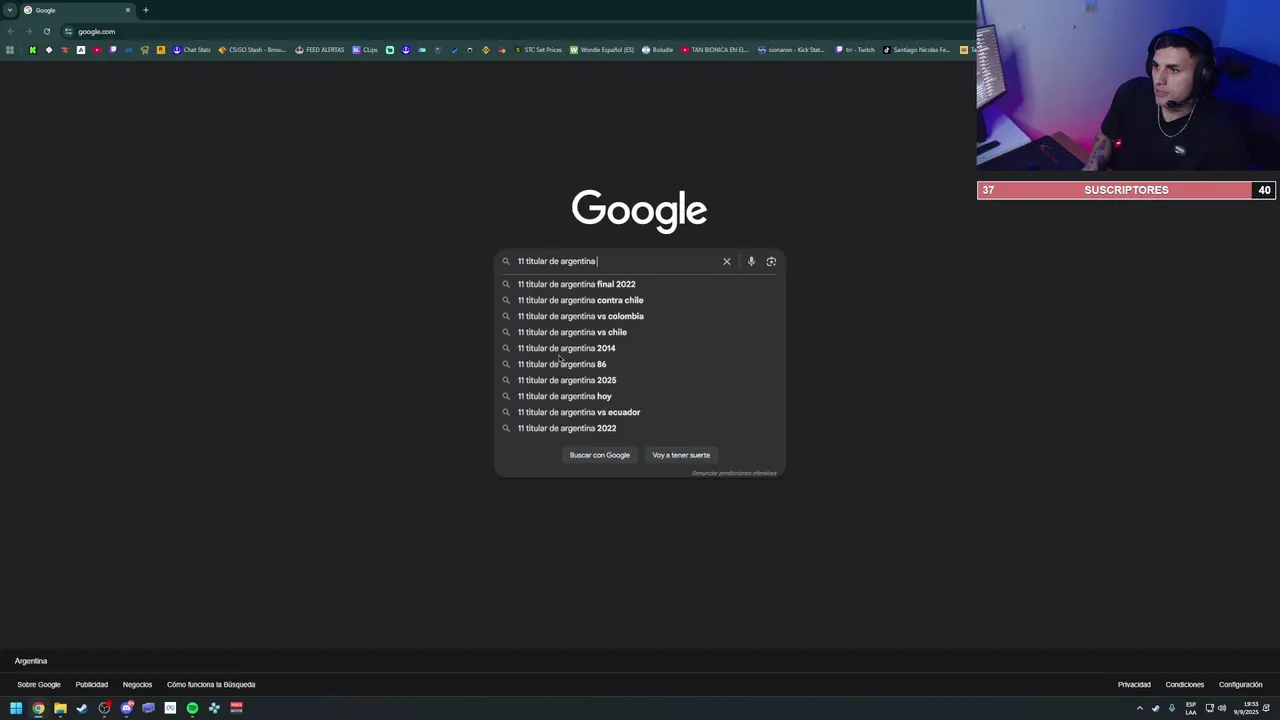Click Denunciar predicciones ofensivas link
The height and width of the screenshot is (720, 1280).
pyautogui.click(x=734, y=473)
